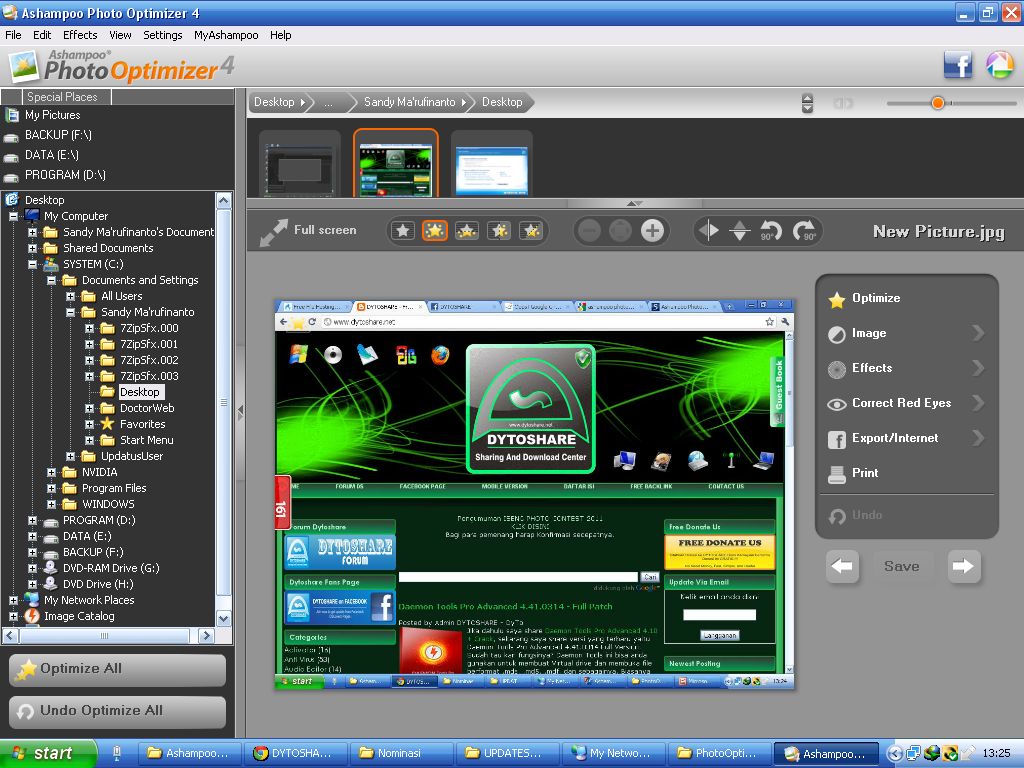Rotate picture 90° counterclockwise

(771, 231)
